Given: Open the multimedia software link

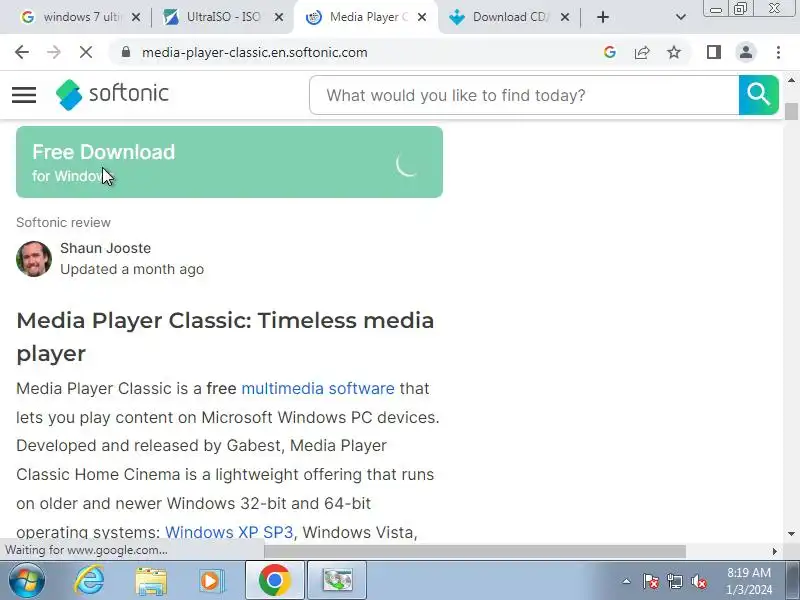Looking at the screenshot, I should pos(318,388).
